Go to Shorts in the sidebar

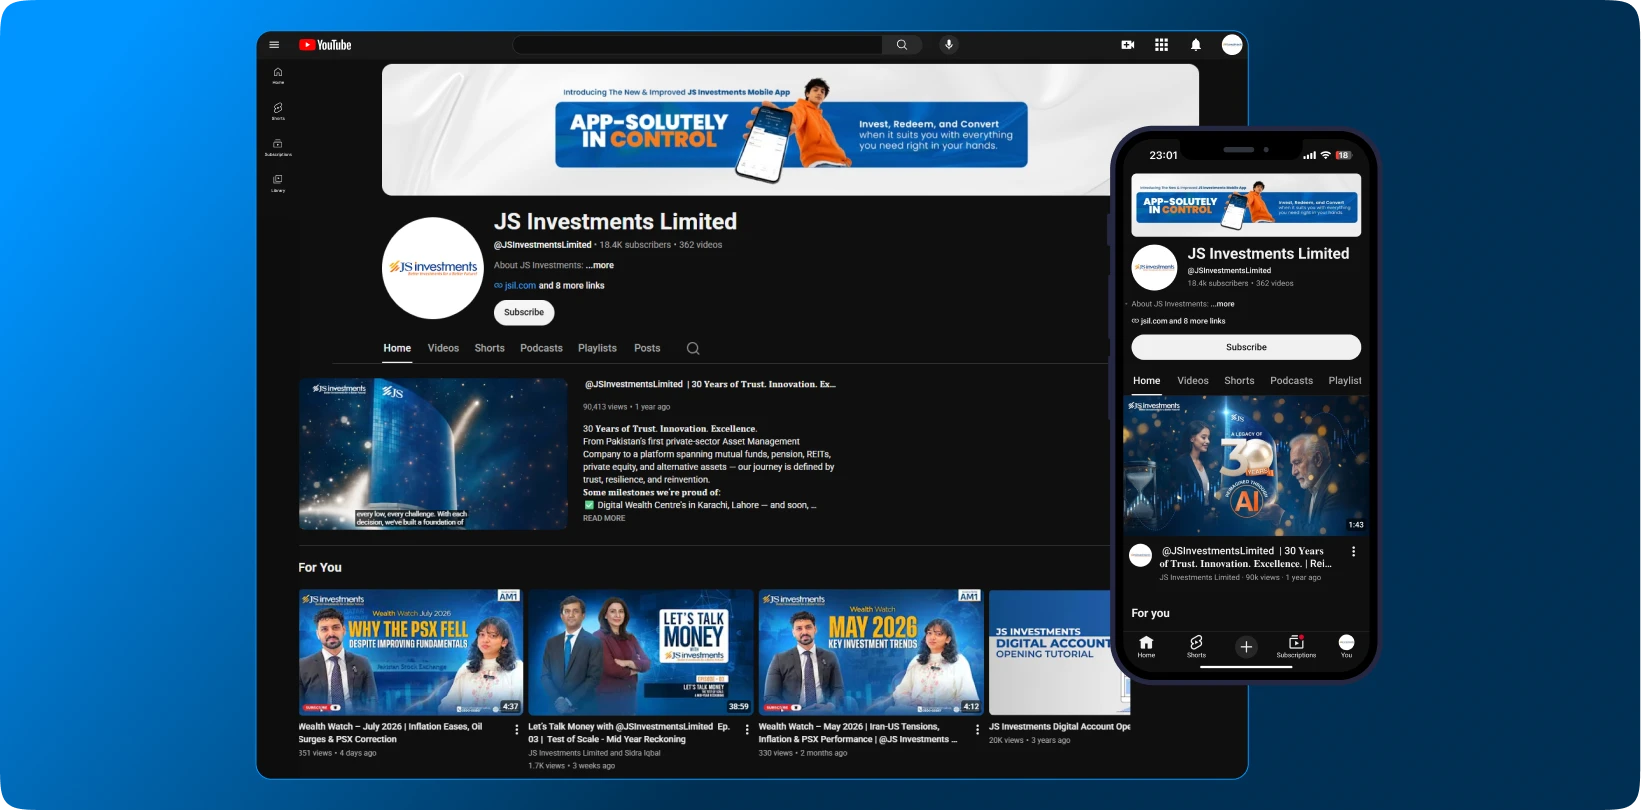tap(278, 110)
